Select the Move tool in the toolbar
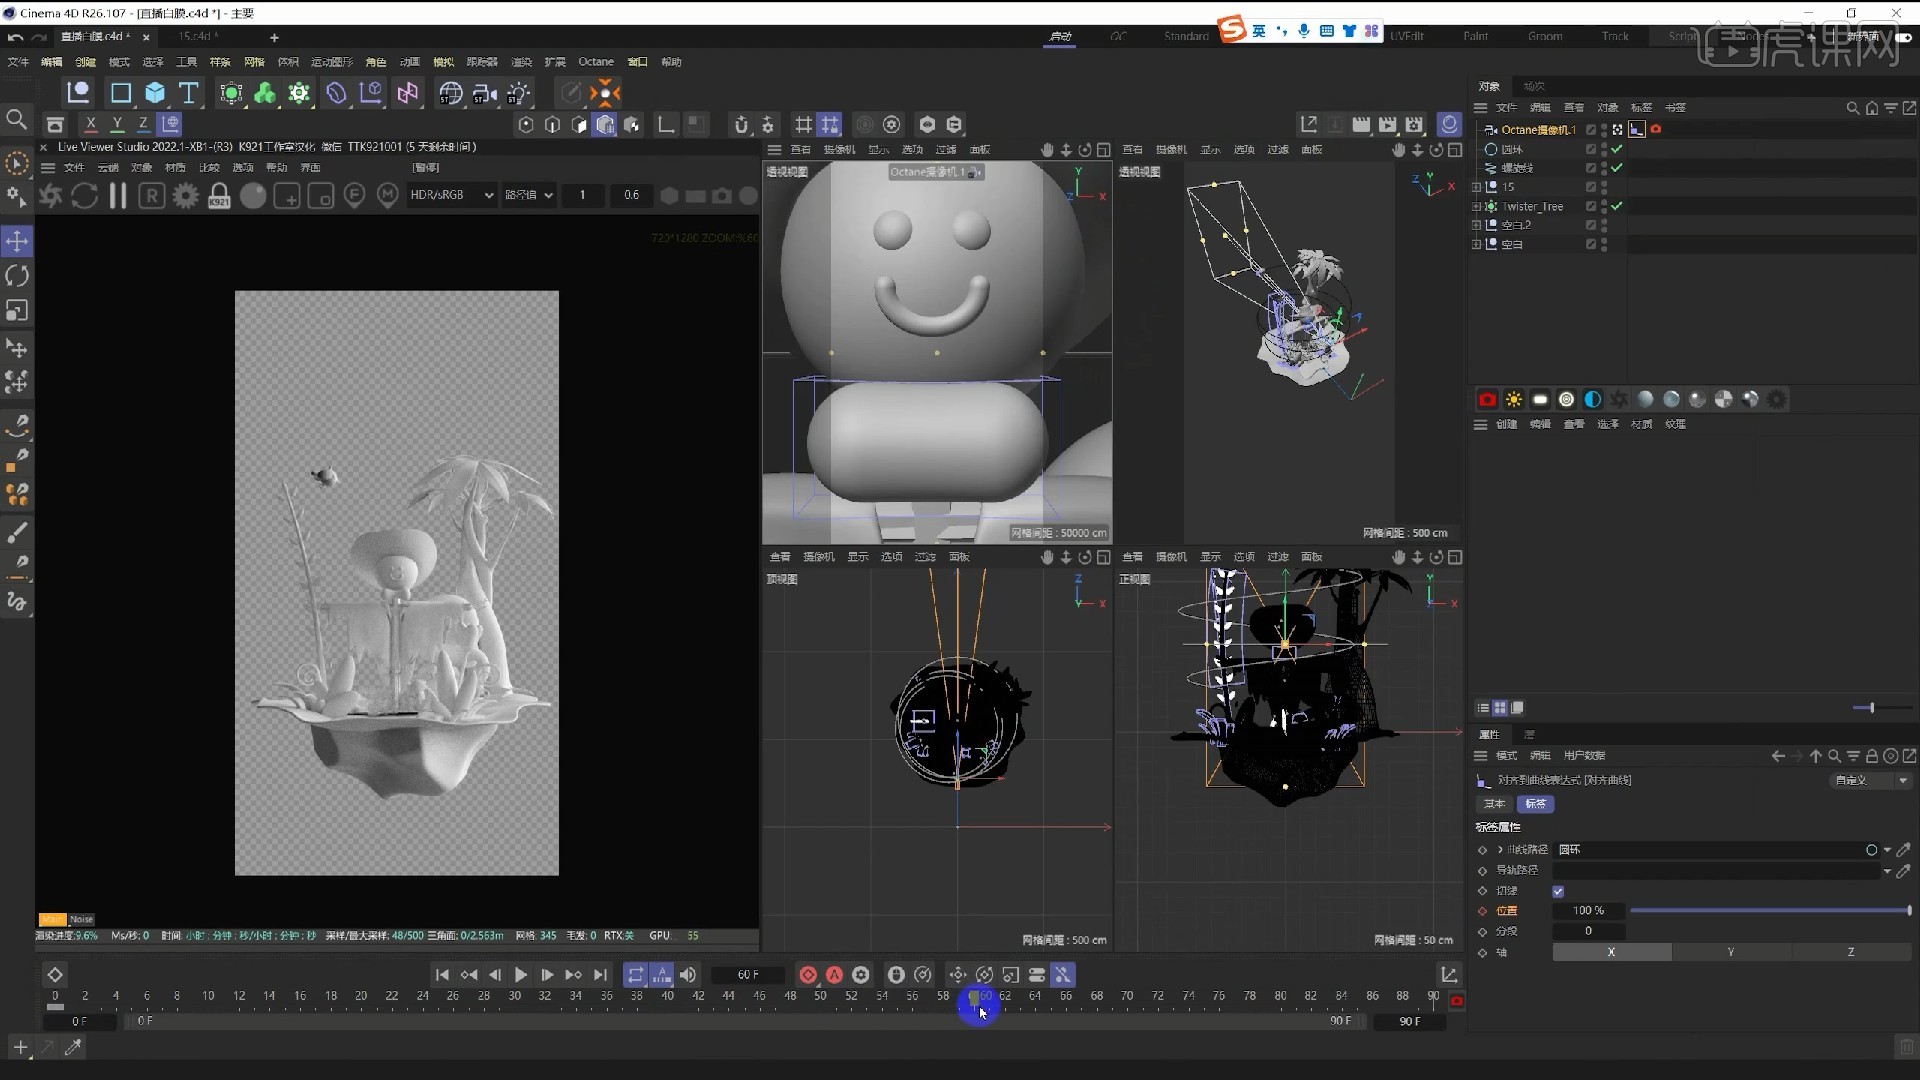The height and width of the screenshot is (1080, 1920). 16,240
